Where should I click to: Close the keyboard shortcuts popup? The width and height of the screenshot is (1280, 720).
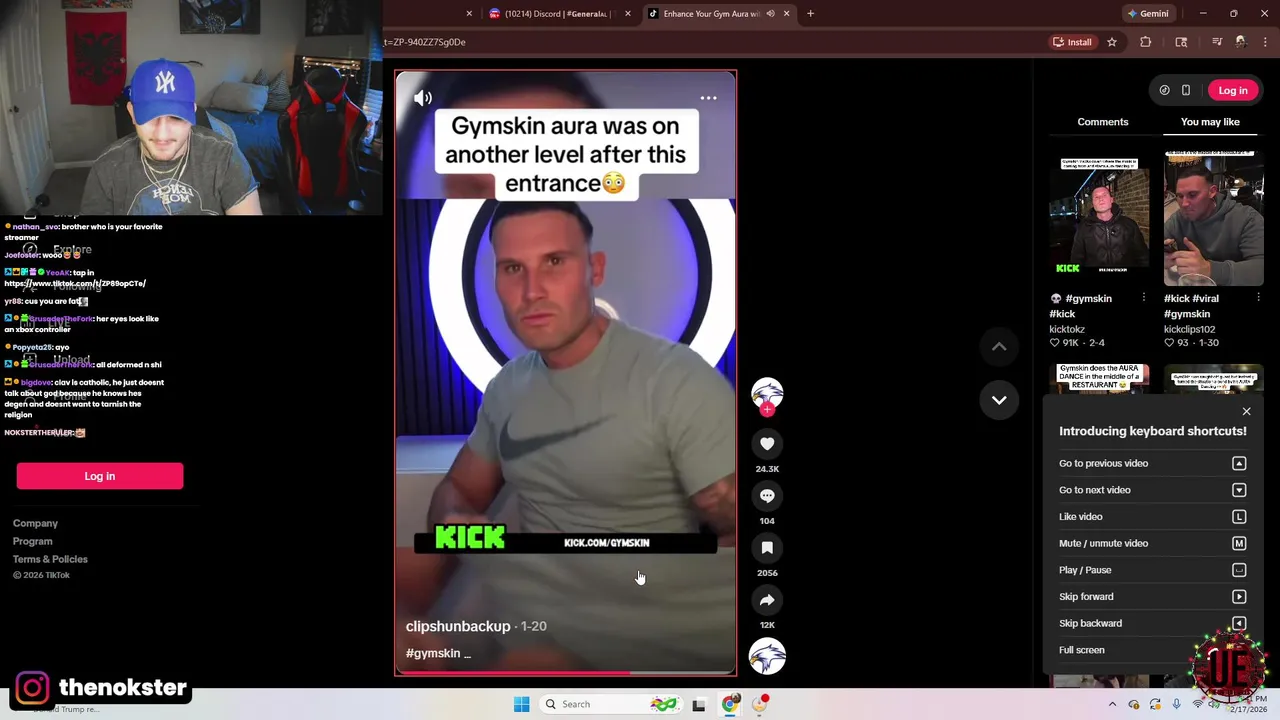(1246, 412)
